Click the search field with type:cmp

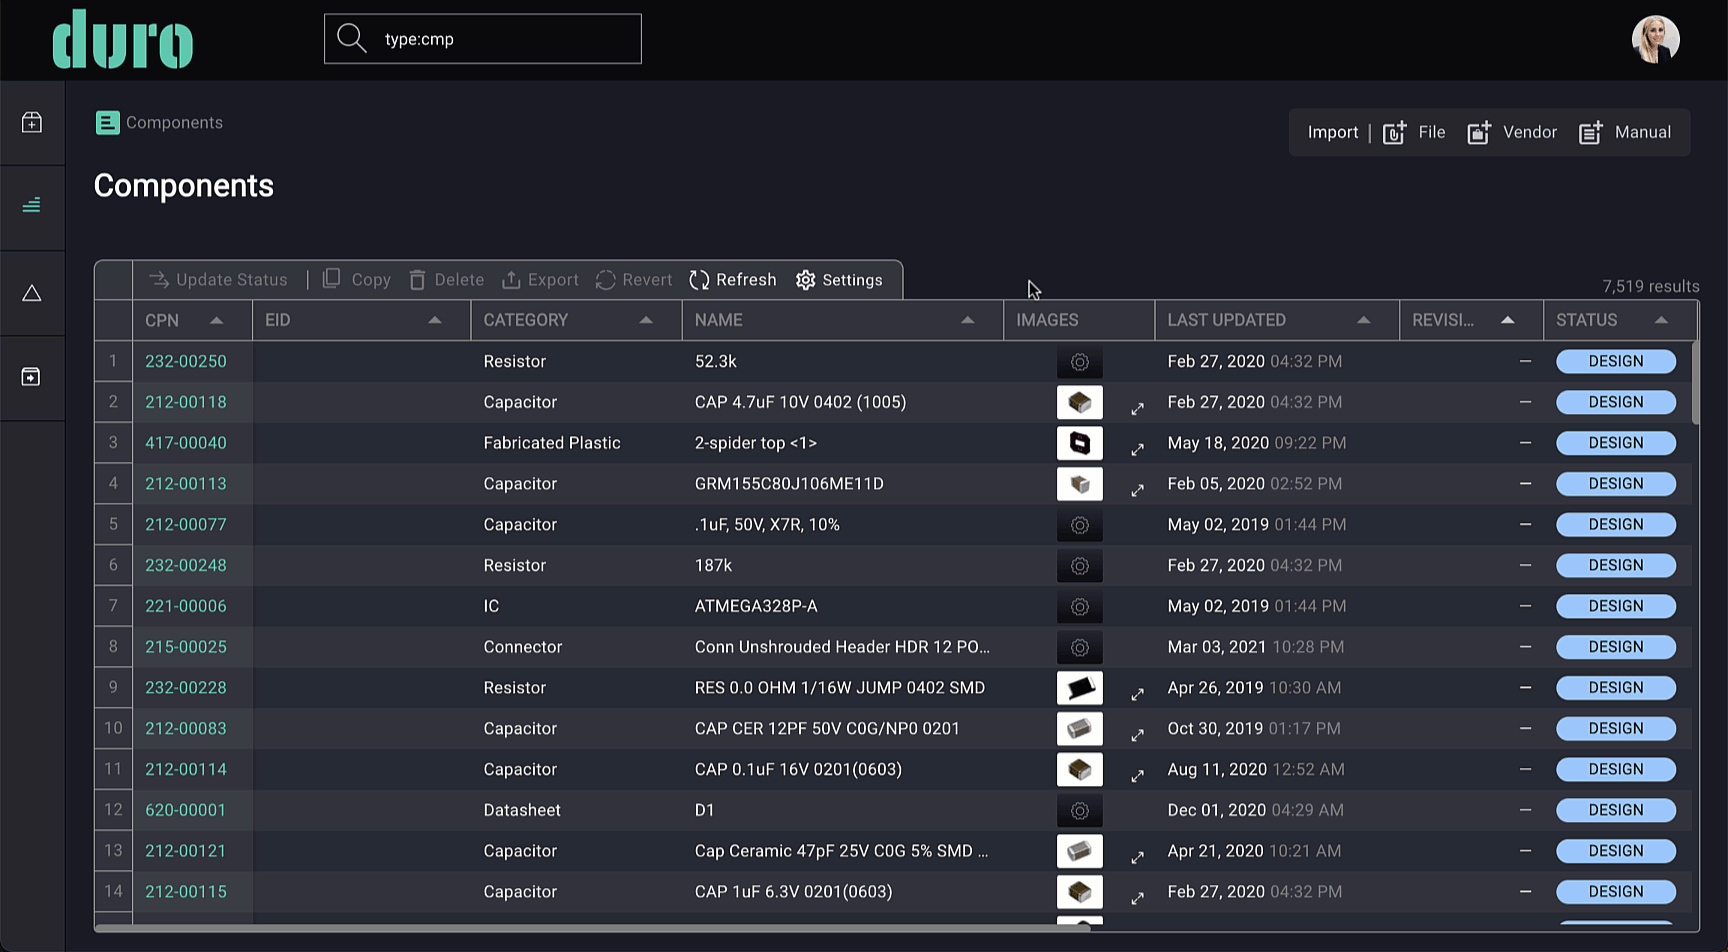[x=483, y=39]
